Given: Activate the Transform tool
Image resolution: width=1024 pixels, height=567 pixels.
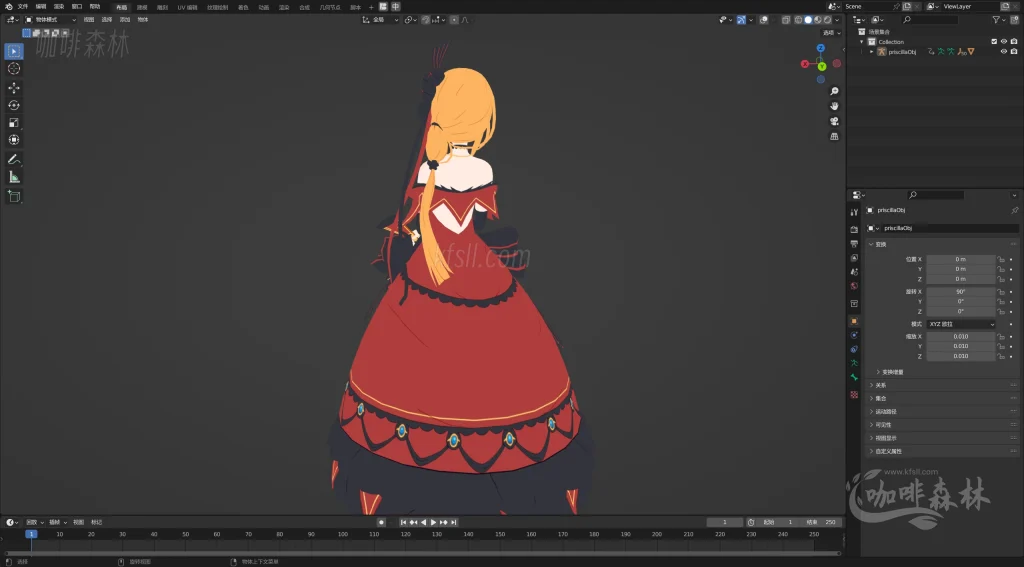Looking at the screenshot, I should click(x=14, y=140).
